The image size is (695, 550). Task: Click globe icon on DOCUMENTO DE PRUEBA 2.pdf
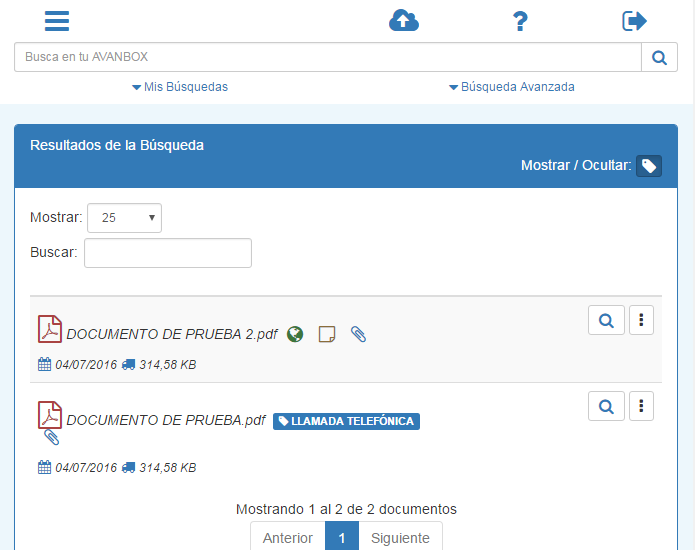click(x=295, y=334)
